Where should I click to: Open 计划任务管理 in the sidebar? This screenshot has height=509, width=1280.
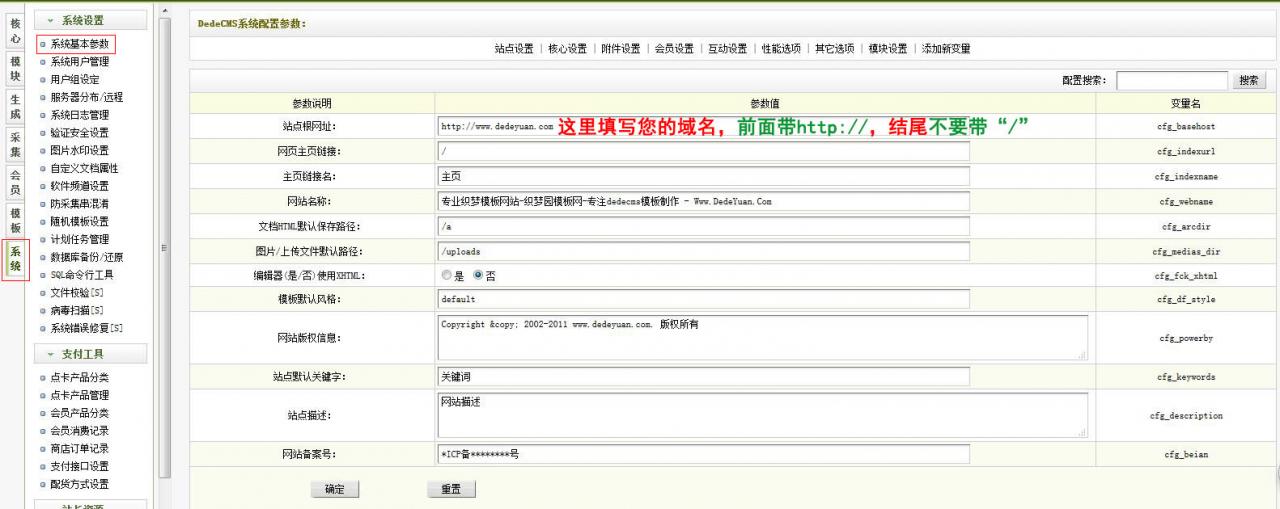(x=80, y=240)
